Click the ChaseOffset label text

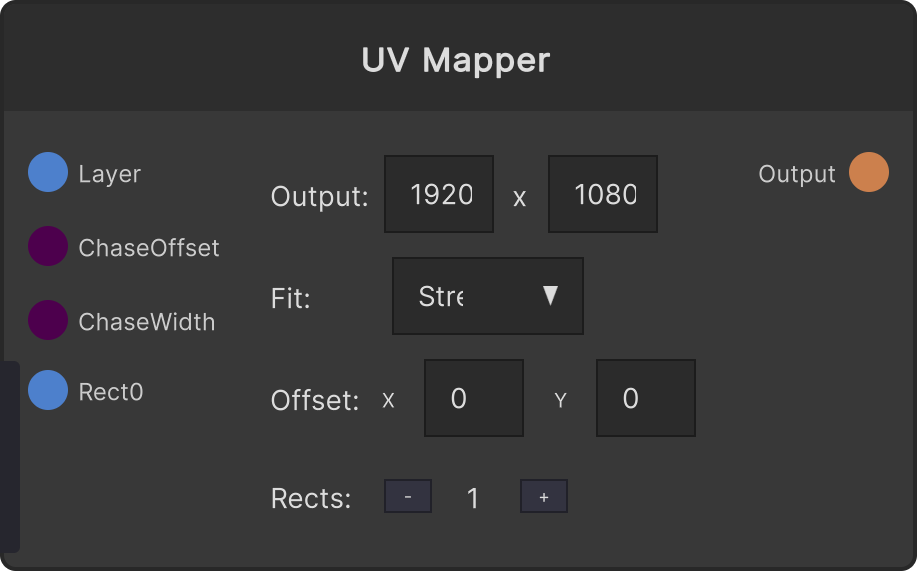149,248
